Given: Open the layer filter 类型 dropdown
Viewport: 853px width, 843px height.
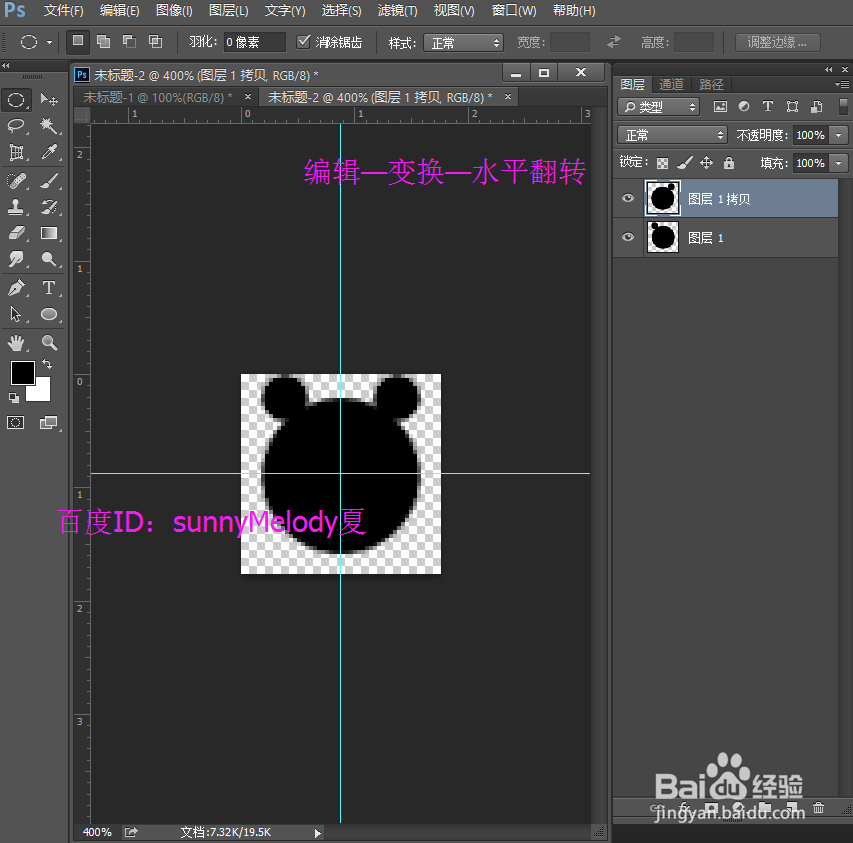Looking at the screenshot, I should pyautogui.click(x=658, y=107).
